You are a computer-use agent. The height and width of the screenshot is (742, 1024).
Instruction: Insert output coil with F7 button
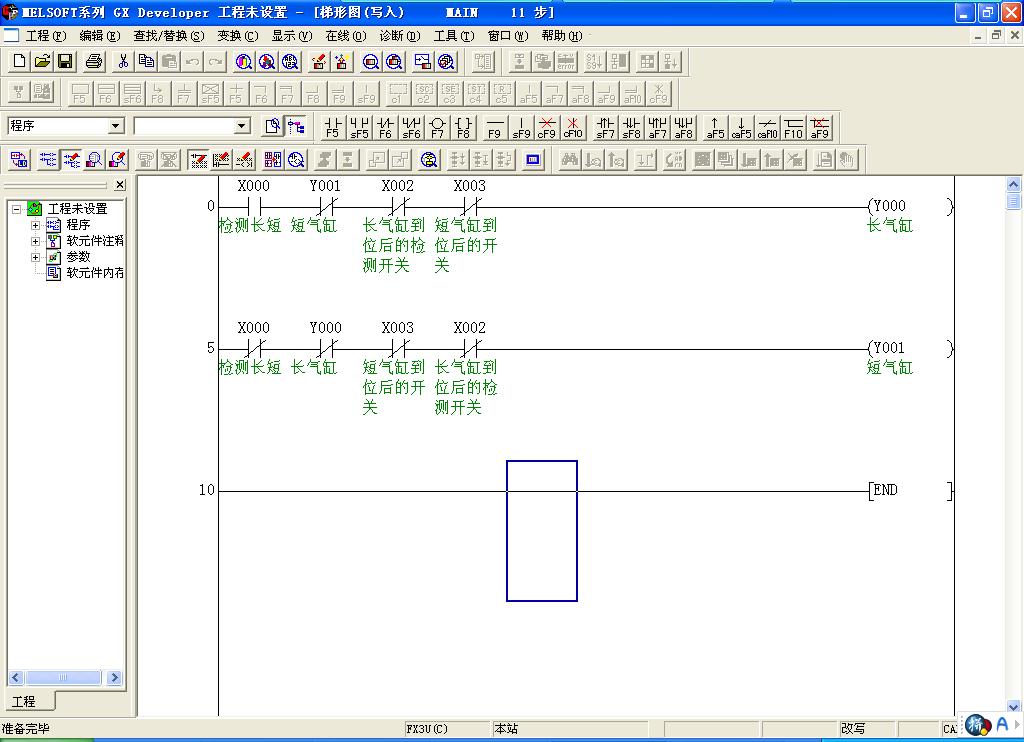pos(437,127)
